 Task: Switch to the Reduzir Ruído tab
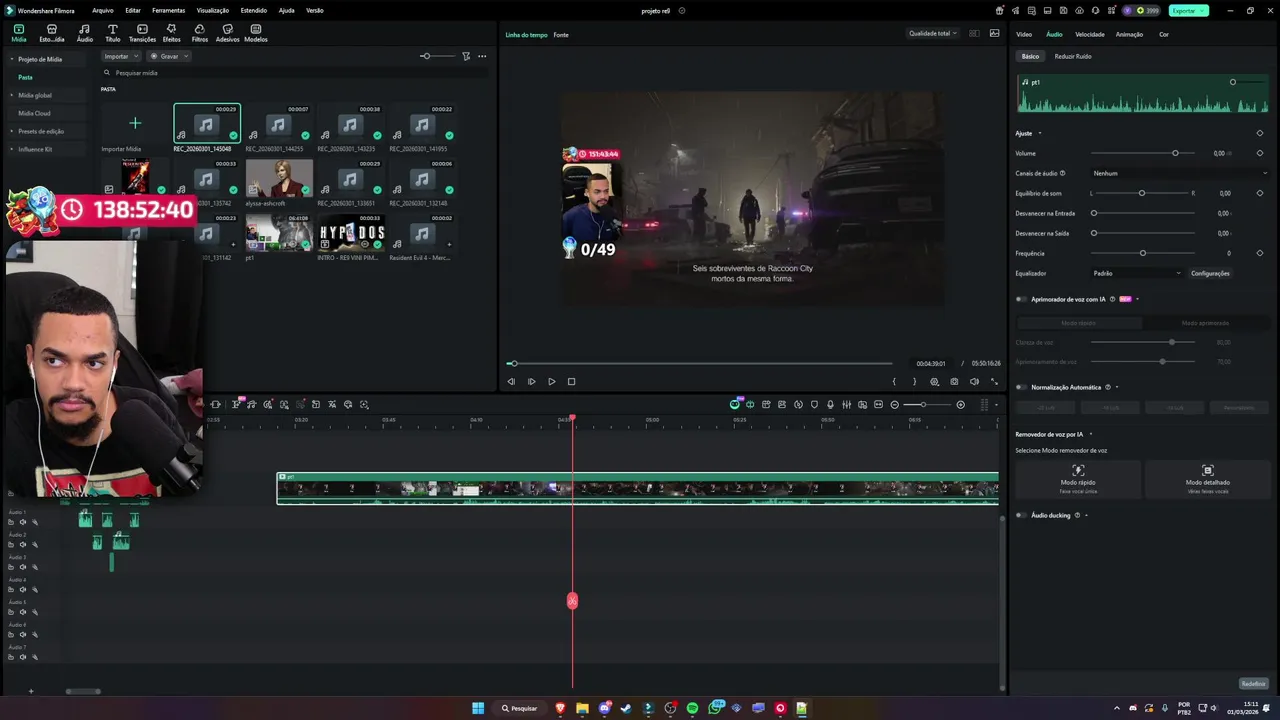pyautogui.click(x=1073, y=56)
